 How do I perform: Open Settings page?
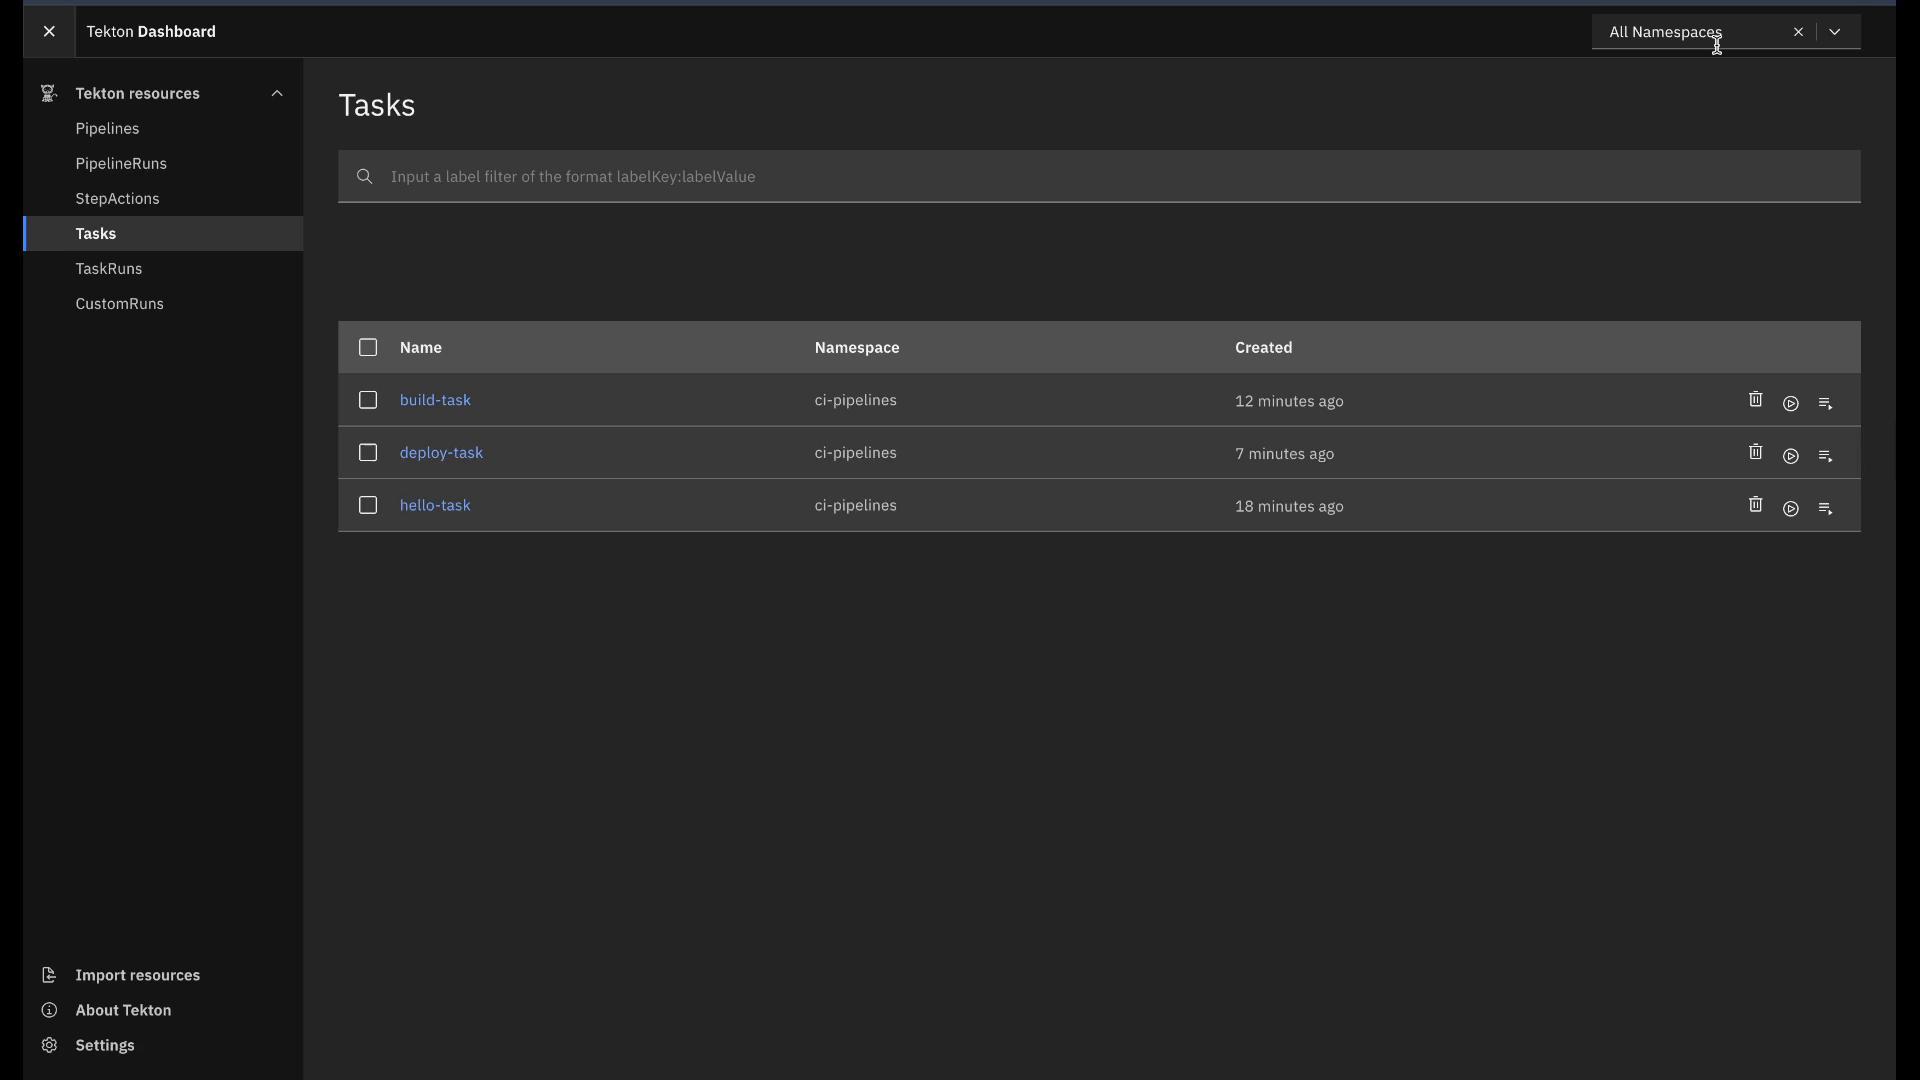point(105,1045)
